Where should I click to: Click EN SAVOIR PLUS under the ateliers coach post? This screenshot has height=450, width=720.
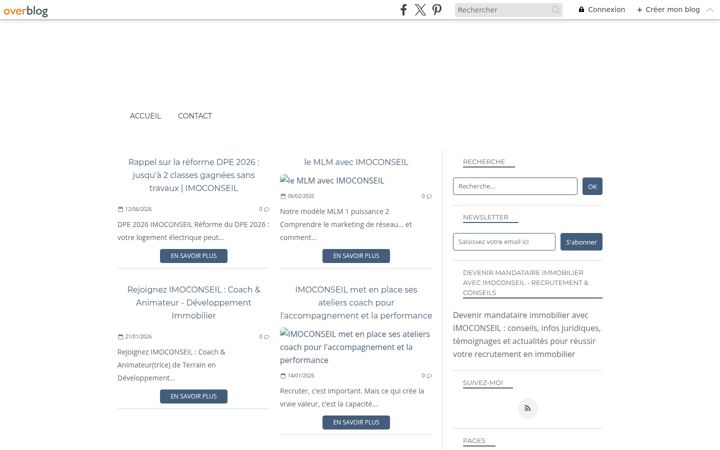pos(356,422)
